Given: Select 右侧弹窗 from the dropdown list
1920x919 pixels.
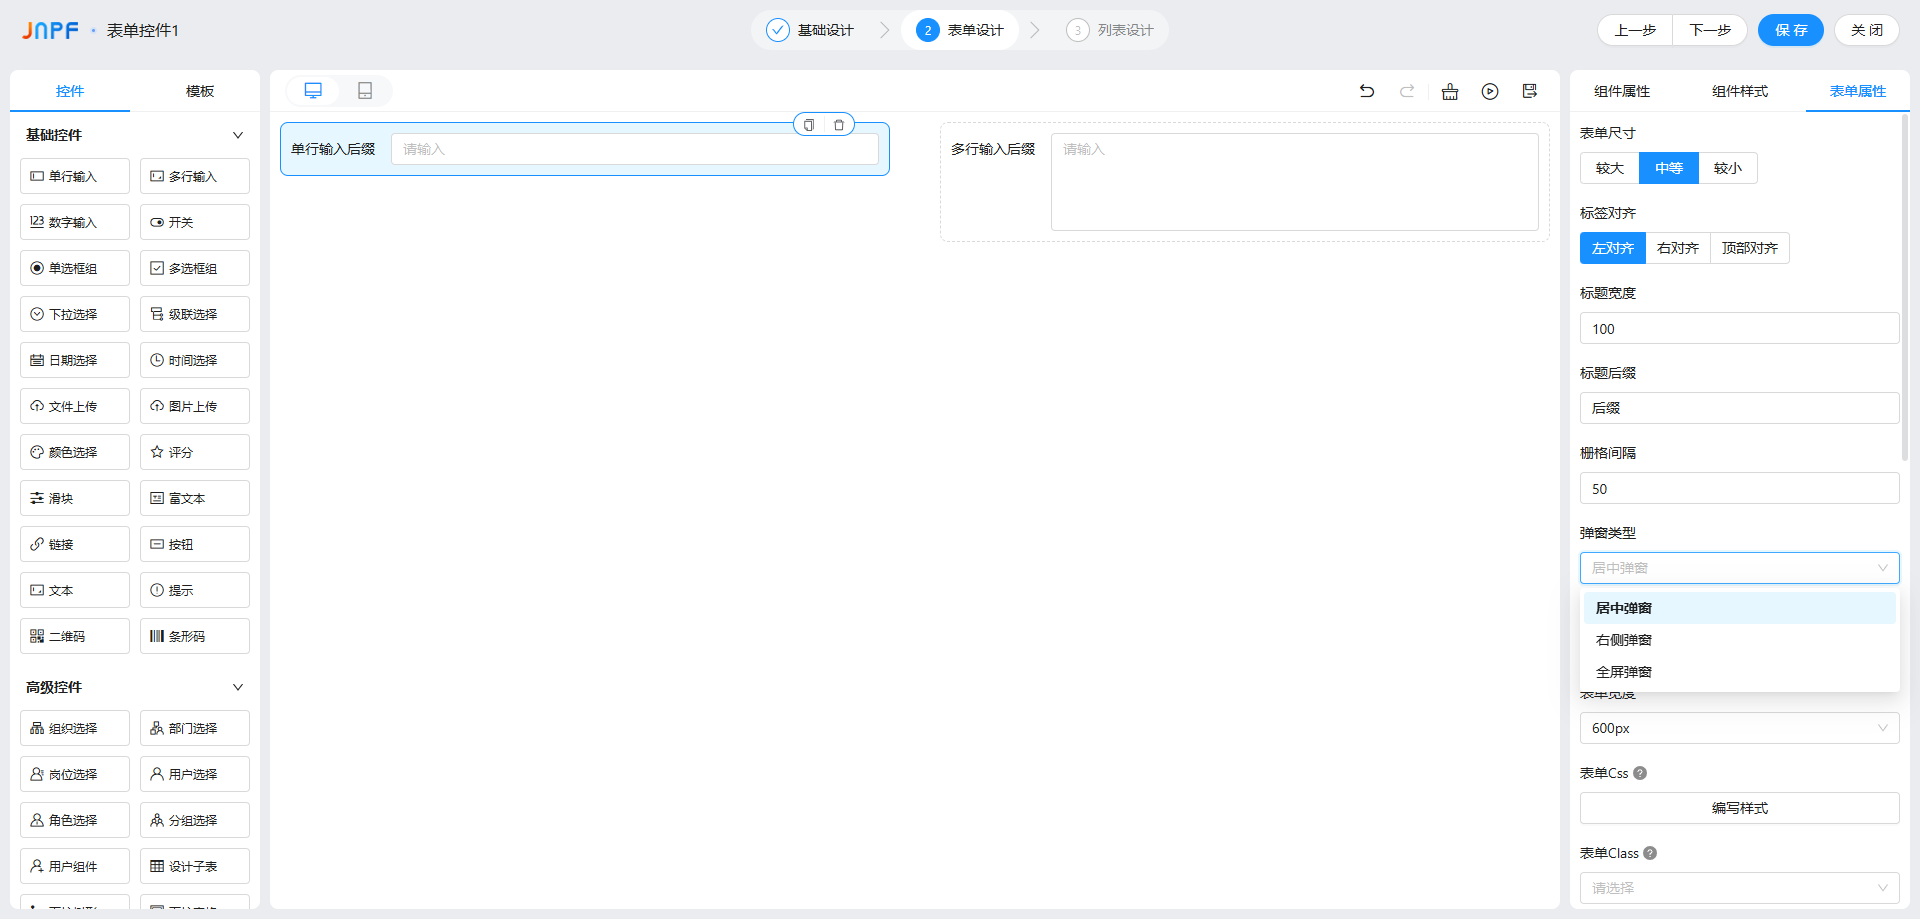Looking at the screenshot, I should [1740, 640].
